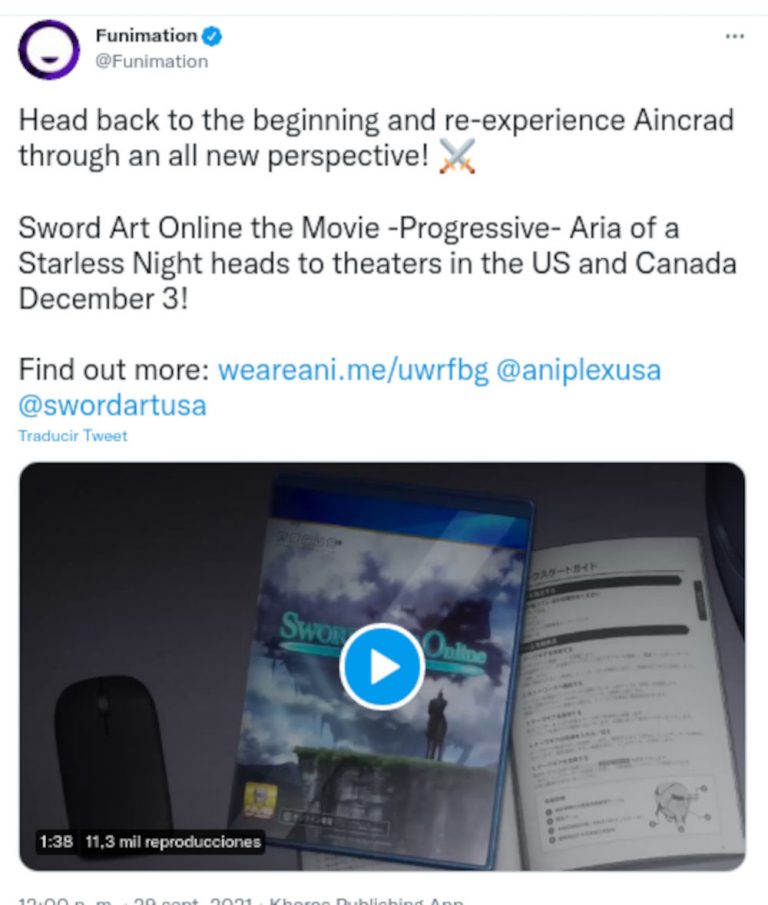
Task: Click the 11,3 mil reproducciones view count
Action: [173, 842]
